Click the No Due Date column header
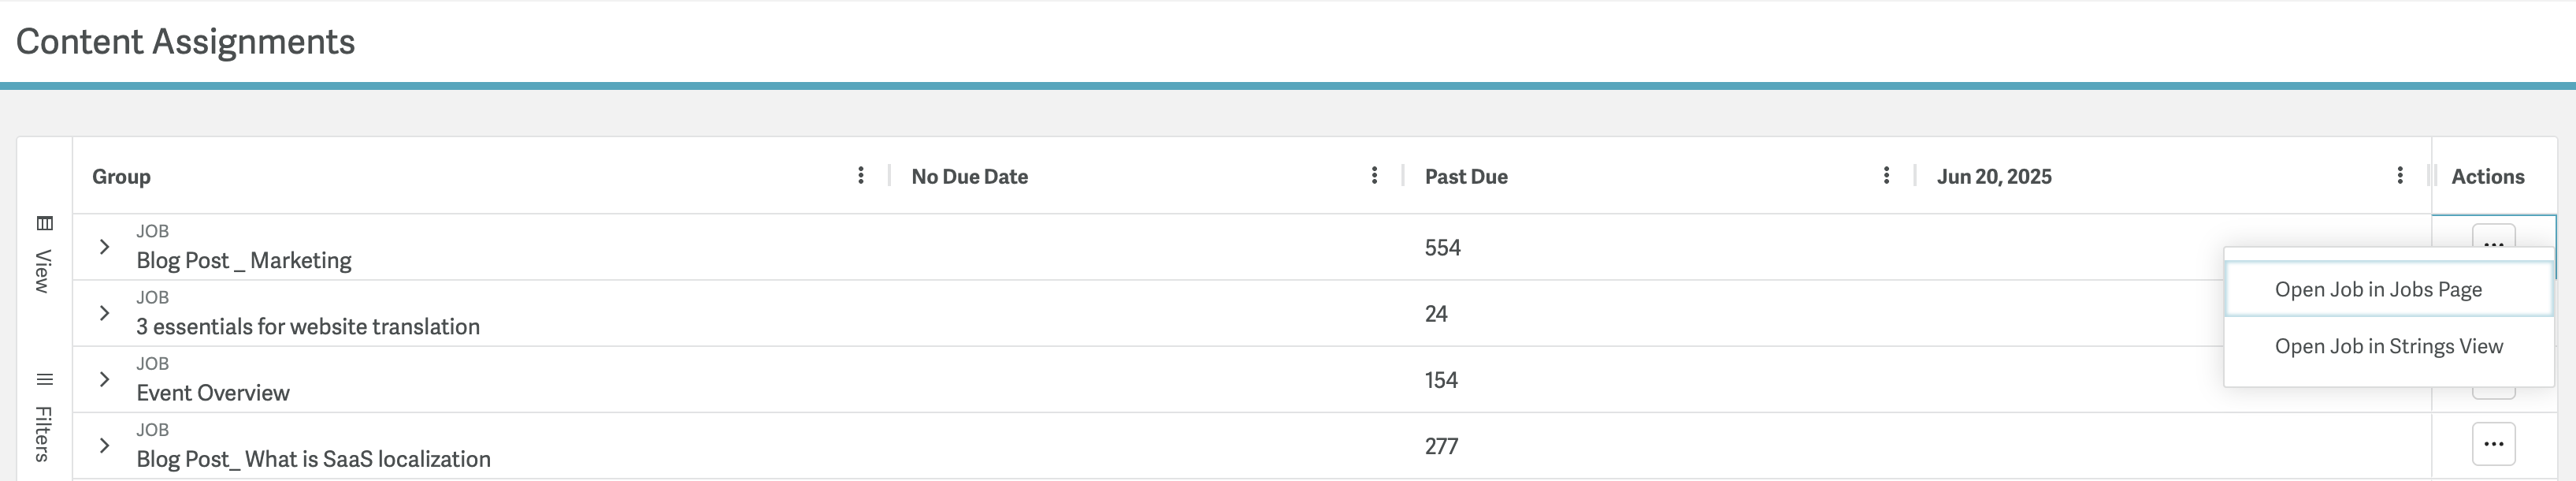 click(x=969, y=176)
